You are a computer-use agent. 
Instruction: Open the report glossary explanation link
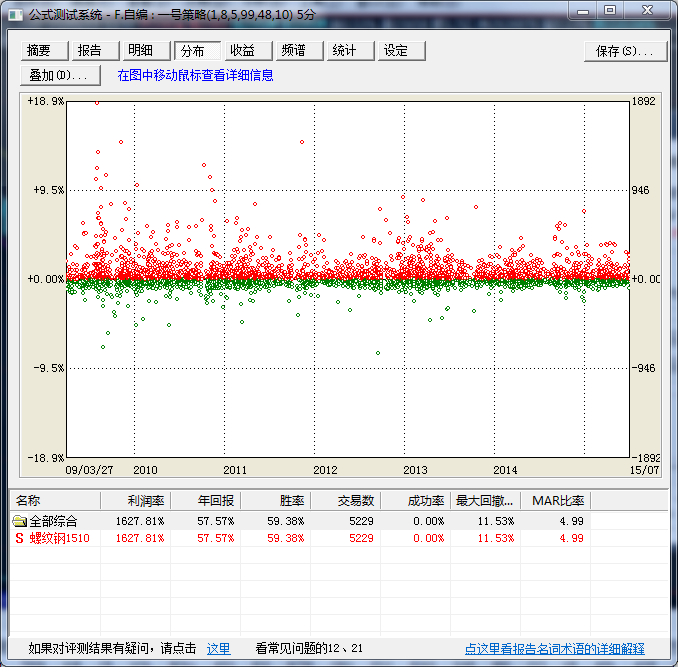point(554,649)
